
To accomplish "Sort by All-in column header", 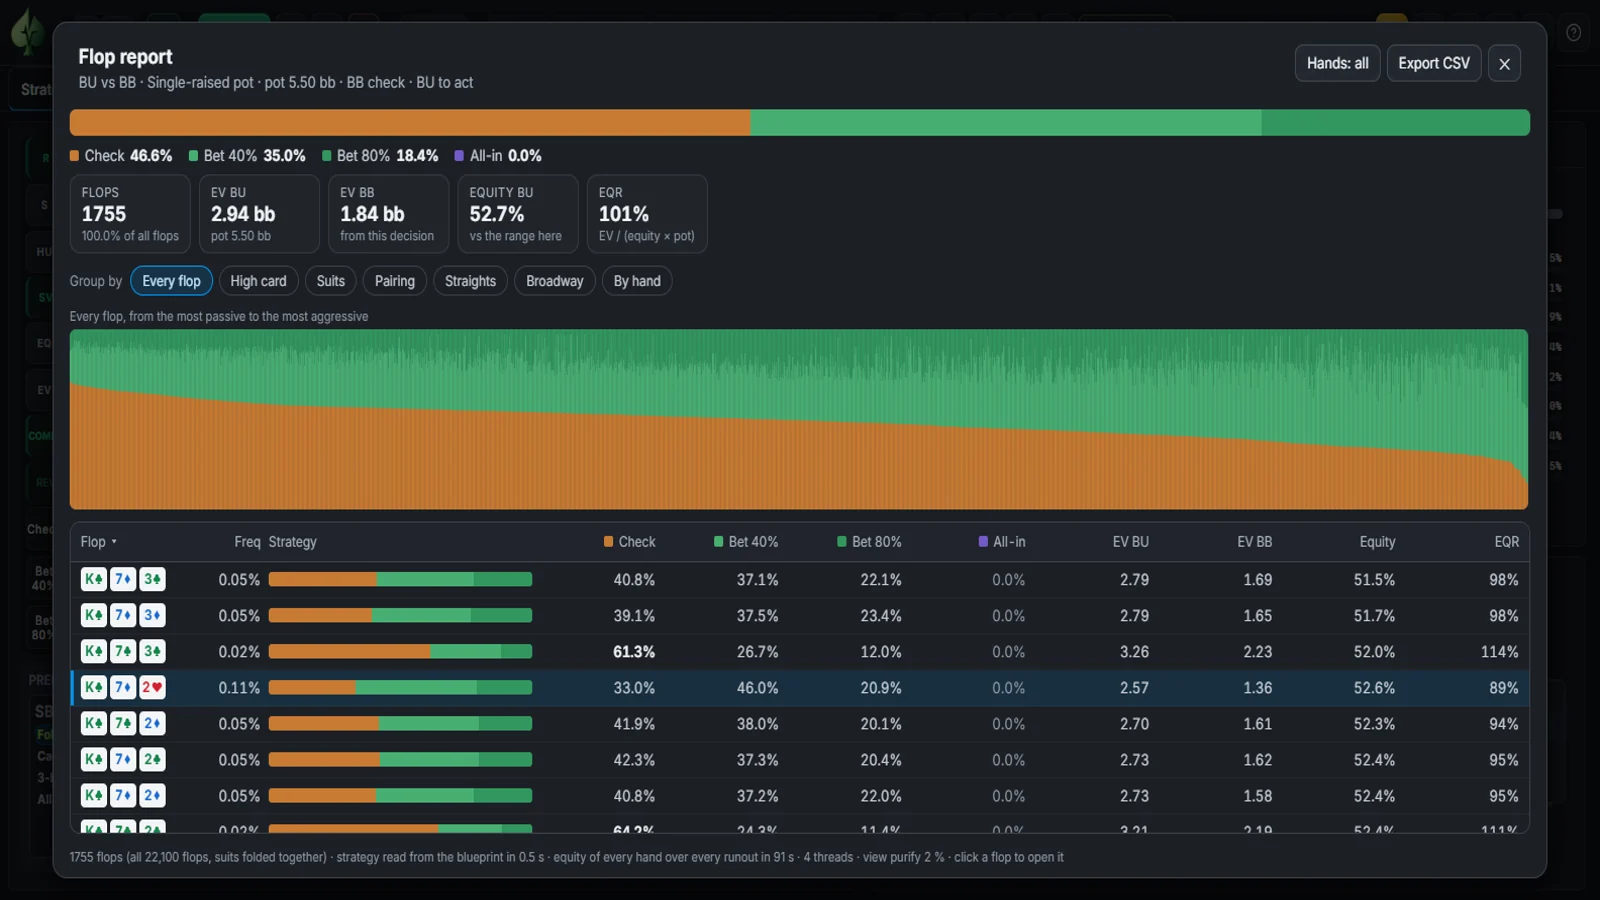I will (1002, 542).
